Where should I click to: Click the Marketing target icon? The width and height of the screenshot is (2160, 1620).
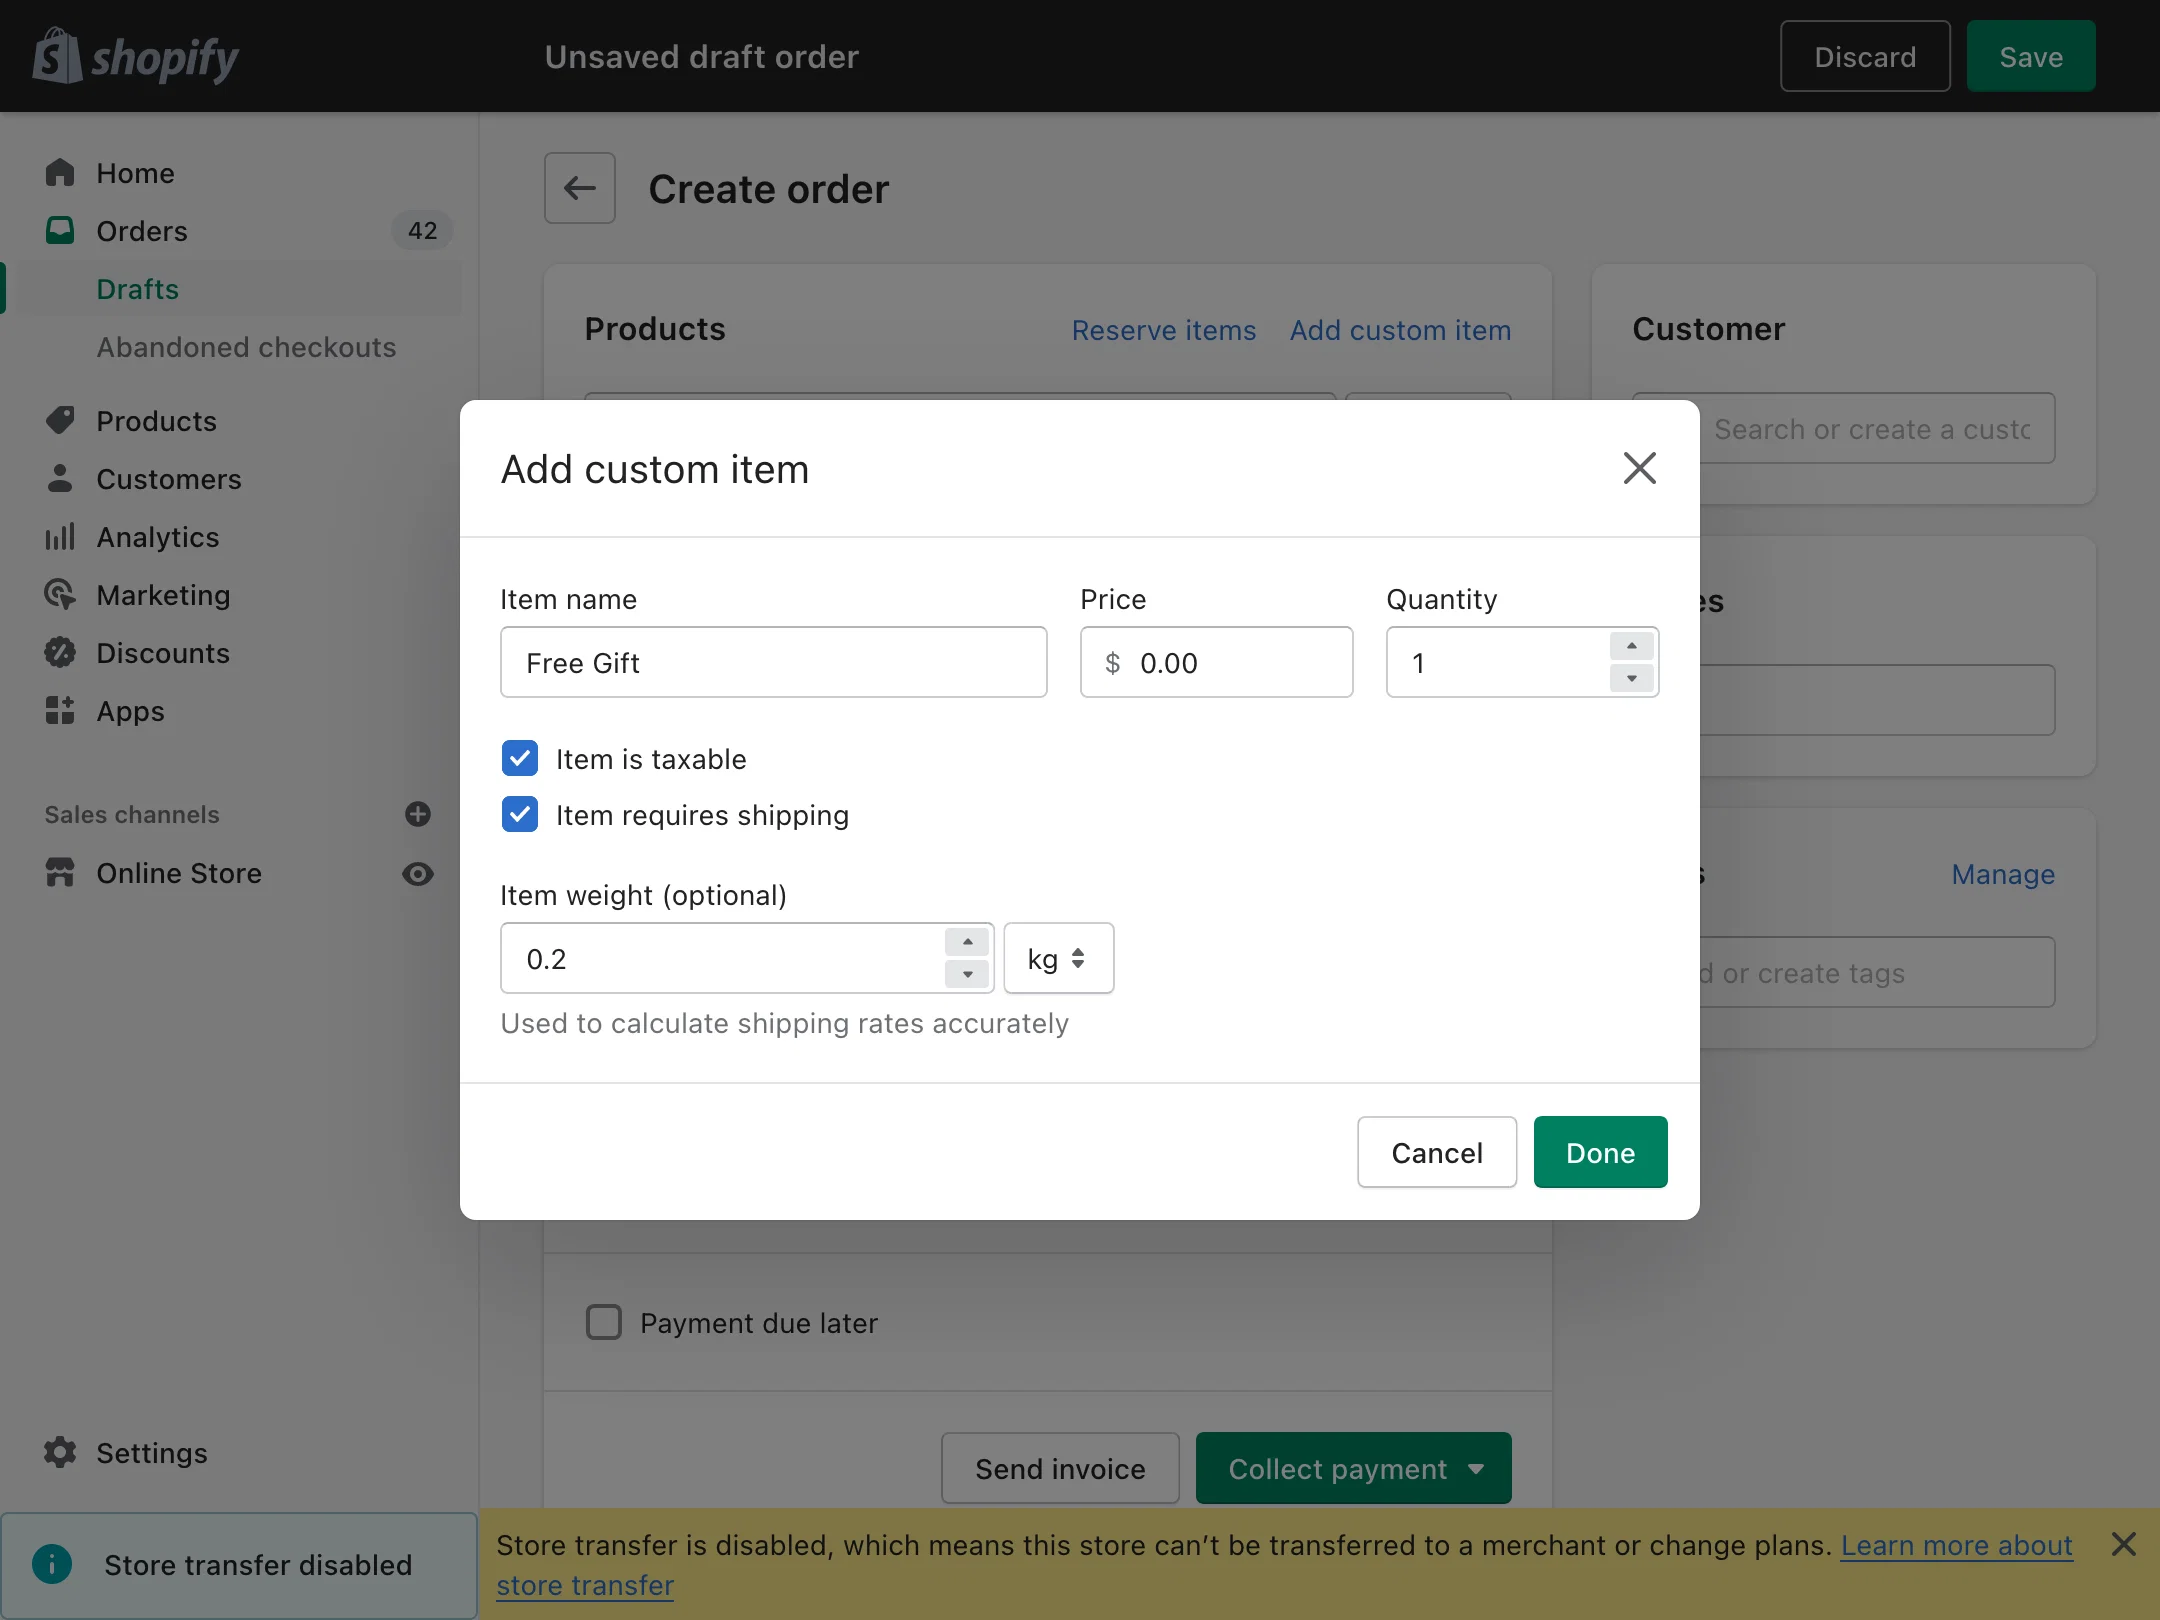pyautogui.click(x=60, y=595)
